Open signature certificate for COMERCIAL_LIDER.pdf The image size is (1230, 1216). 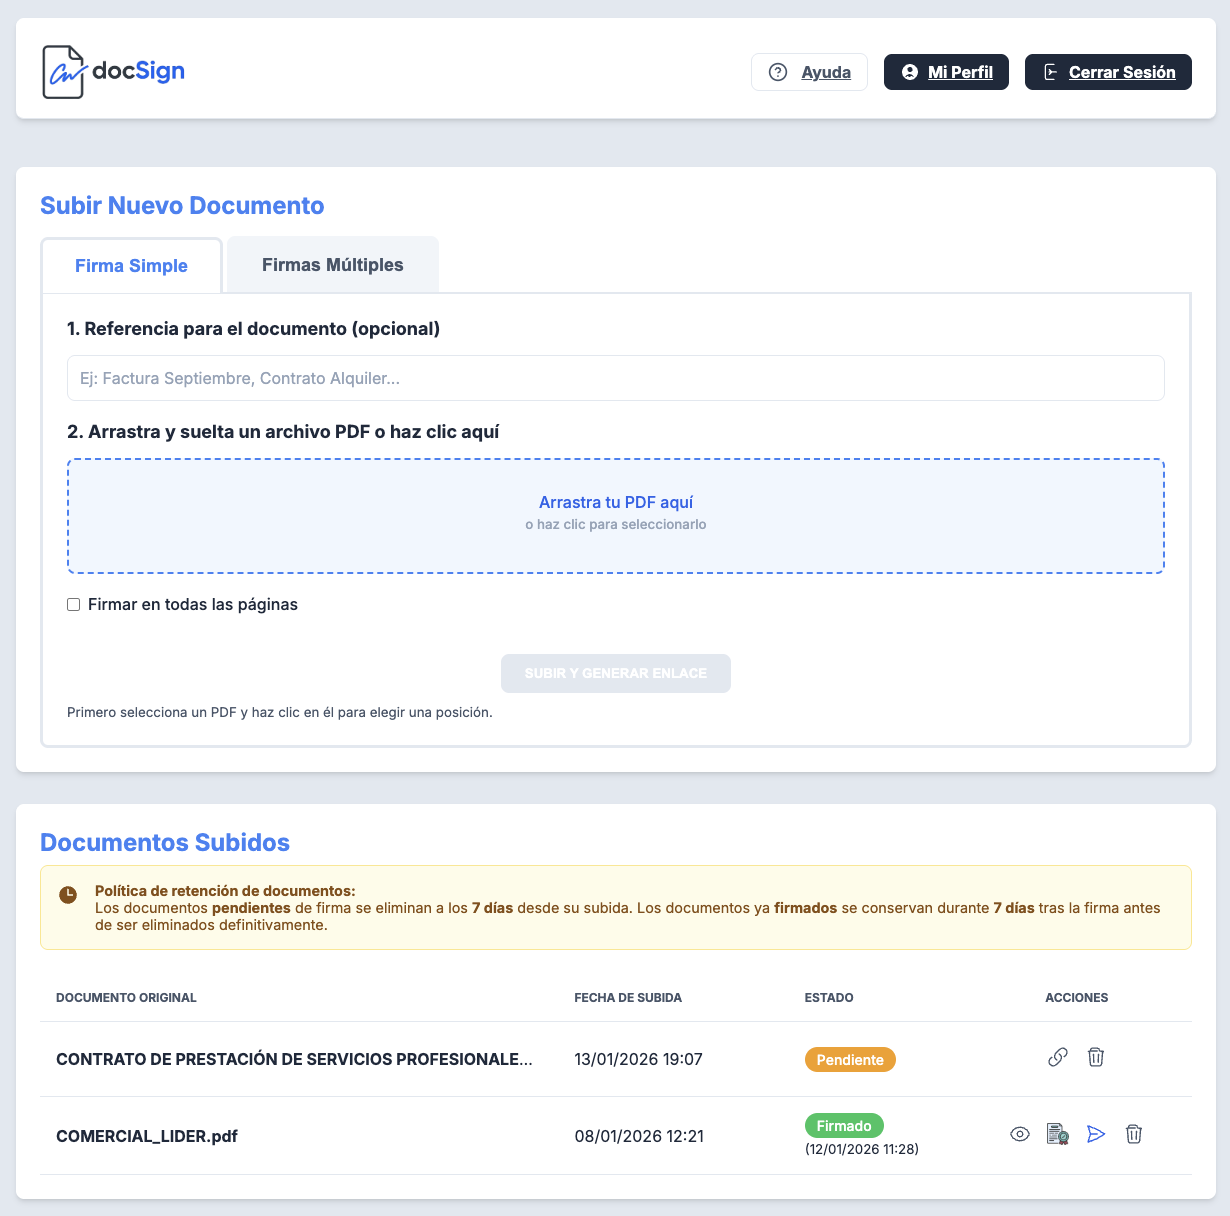click(x=1057, y=1134)
